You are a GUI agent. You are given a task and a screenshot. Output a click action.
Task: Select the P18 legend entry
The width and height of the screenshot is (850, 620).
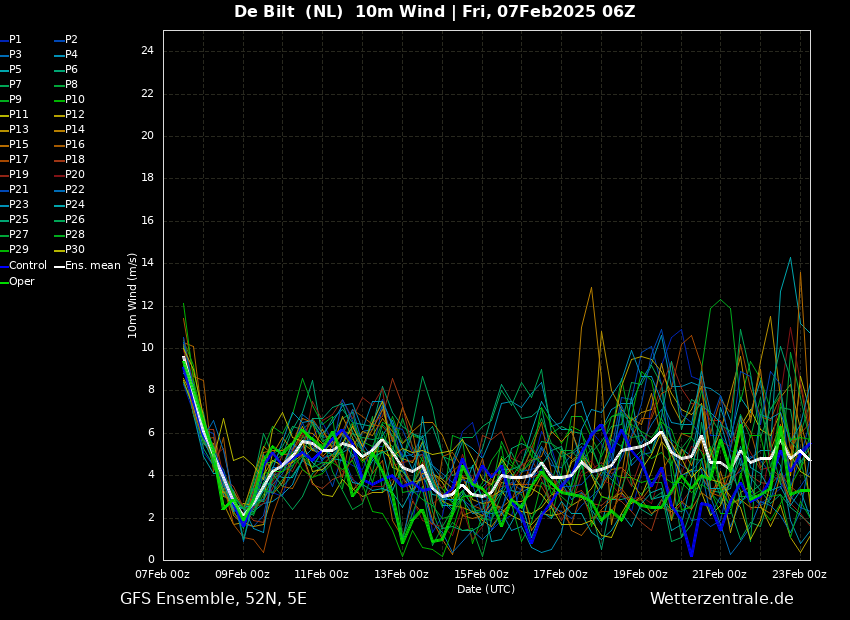click(x=75, y=160)
